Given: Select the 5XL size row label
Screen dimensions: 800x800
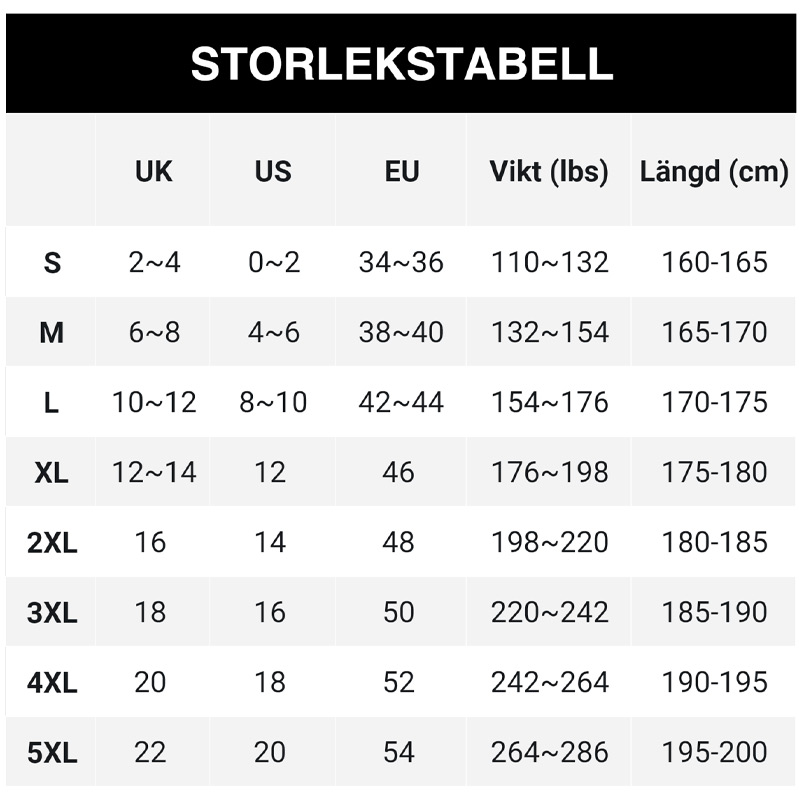Looking at the screenshot, I should coord(52,753).
